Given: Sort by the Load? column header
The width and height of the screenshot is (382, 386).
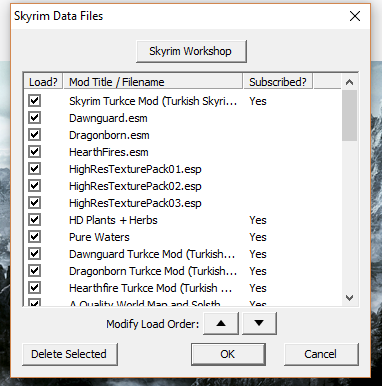Looking at the screenshot, I should tap(43, 82).
